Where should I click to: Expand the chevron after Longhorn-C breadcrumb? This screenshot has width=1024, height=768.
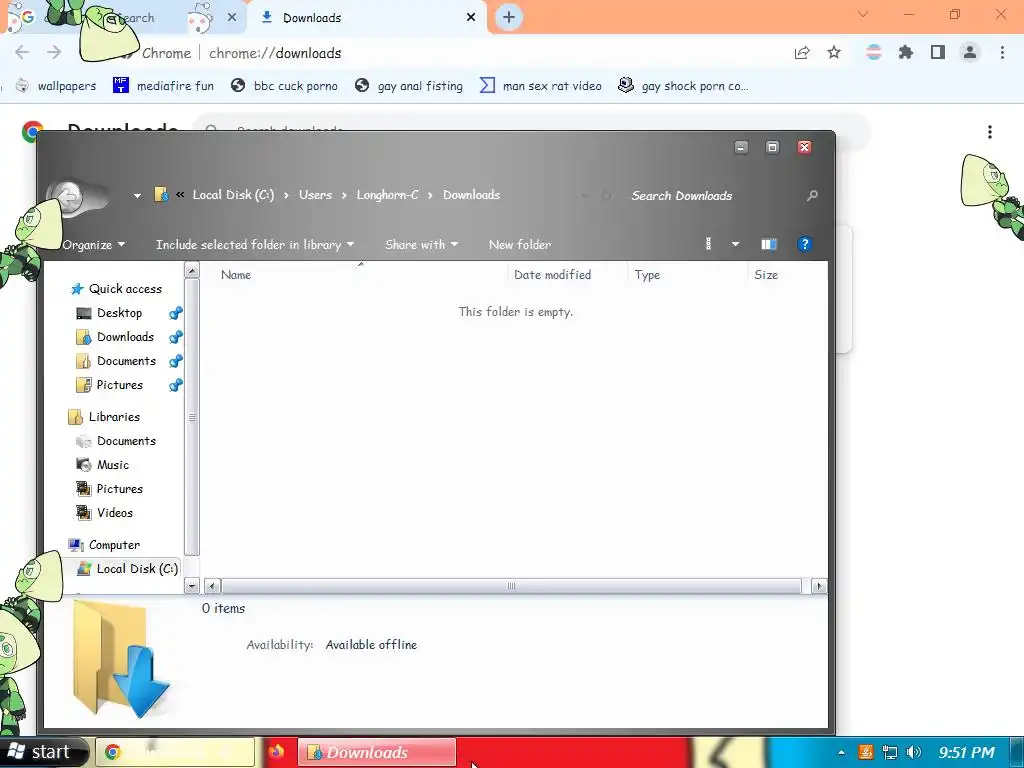click(x=430, y=195)
